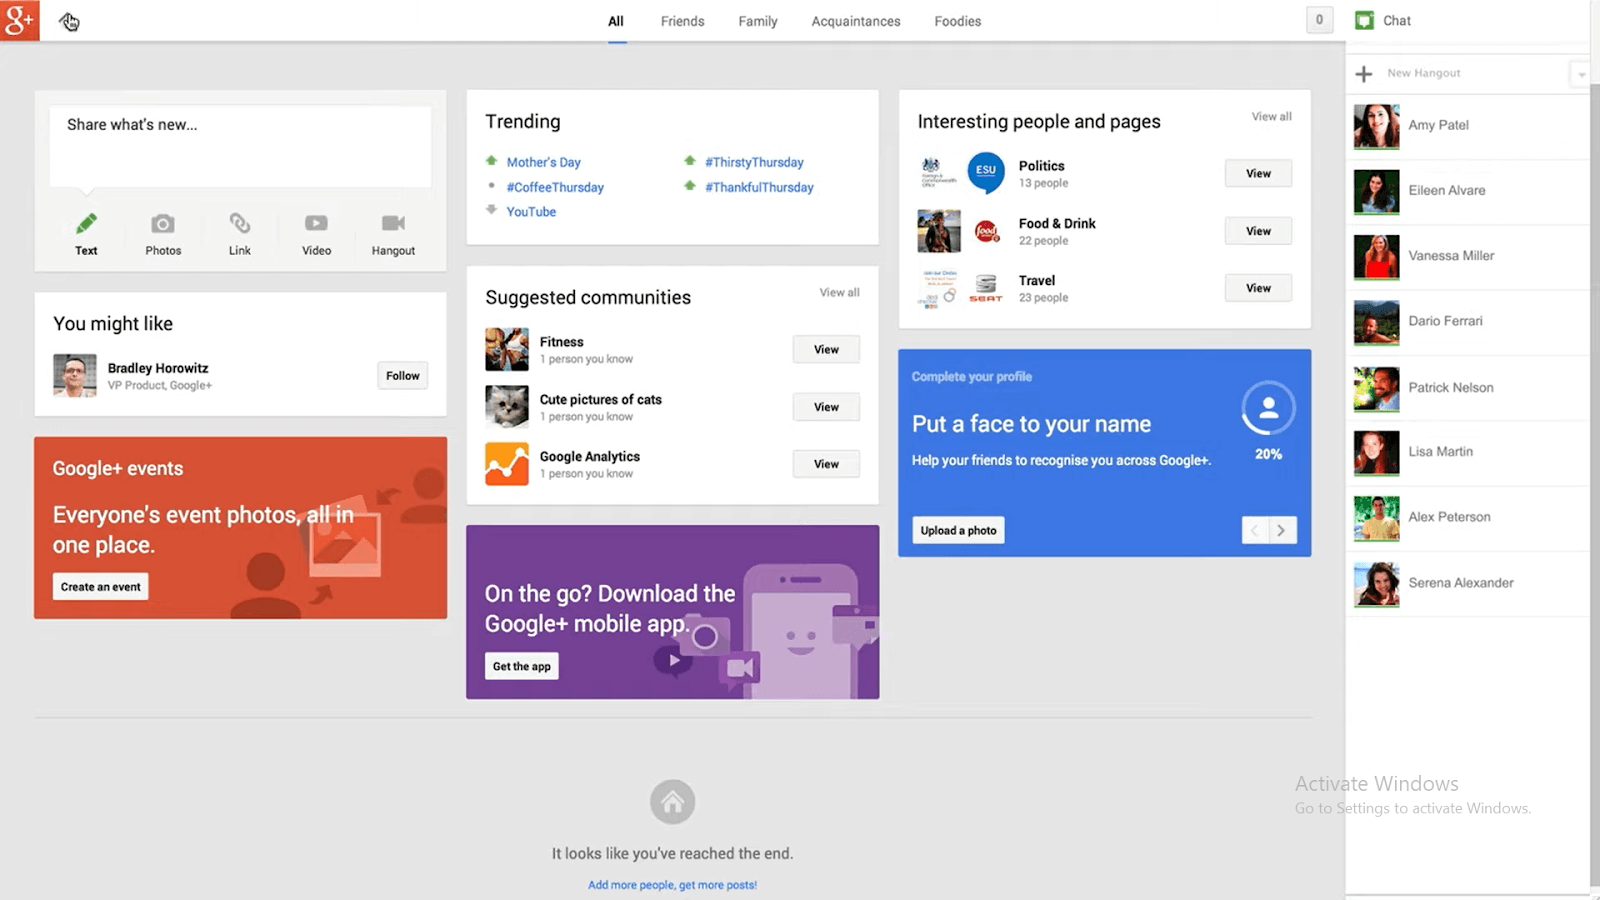Go to next profile suggestion card
Viewport: 1600px width, 900px height.
pos(1282,530)
